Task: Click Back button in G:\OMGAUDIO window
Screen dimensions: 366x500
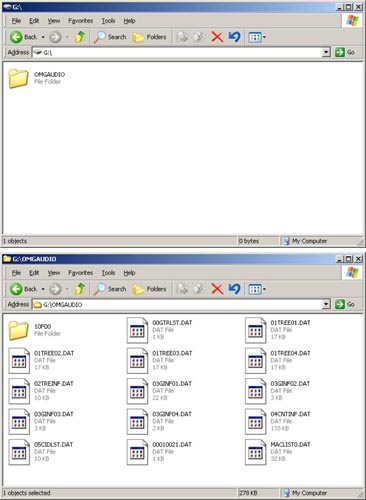Action: (x=23, y=289)
